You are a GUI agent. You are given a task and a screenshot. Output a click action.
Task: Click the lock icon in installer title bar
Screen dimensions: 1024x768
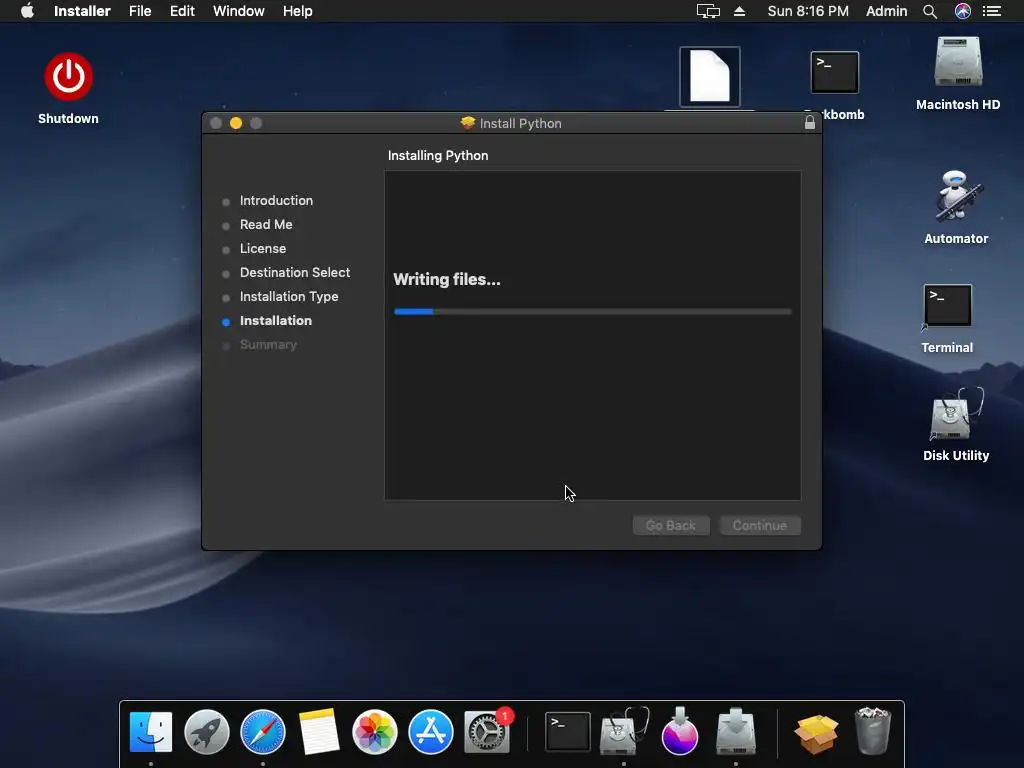(810, 123)
